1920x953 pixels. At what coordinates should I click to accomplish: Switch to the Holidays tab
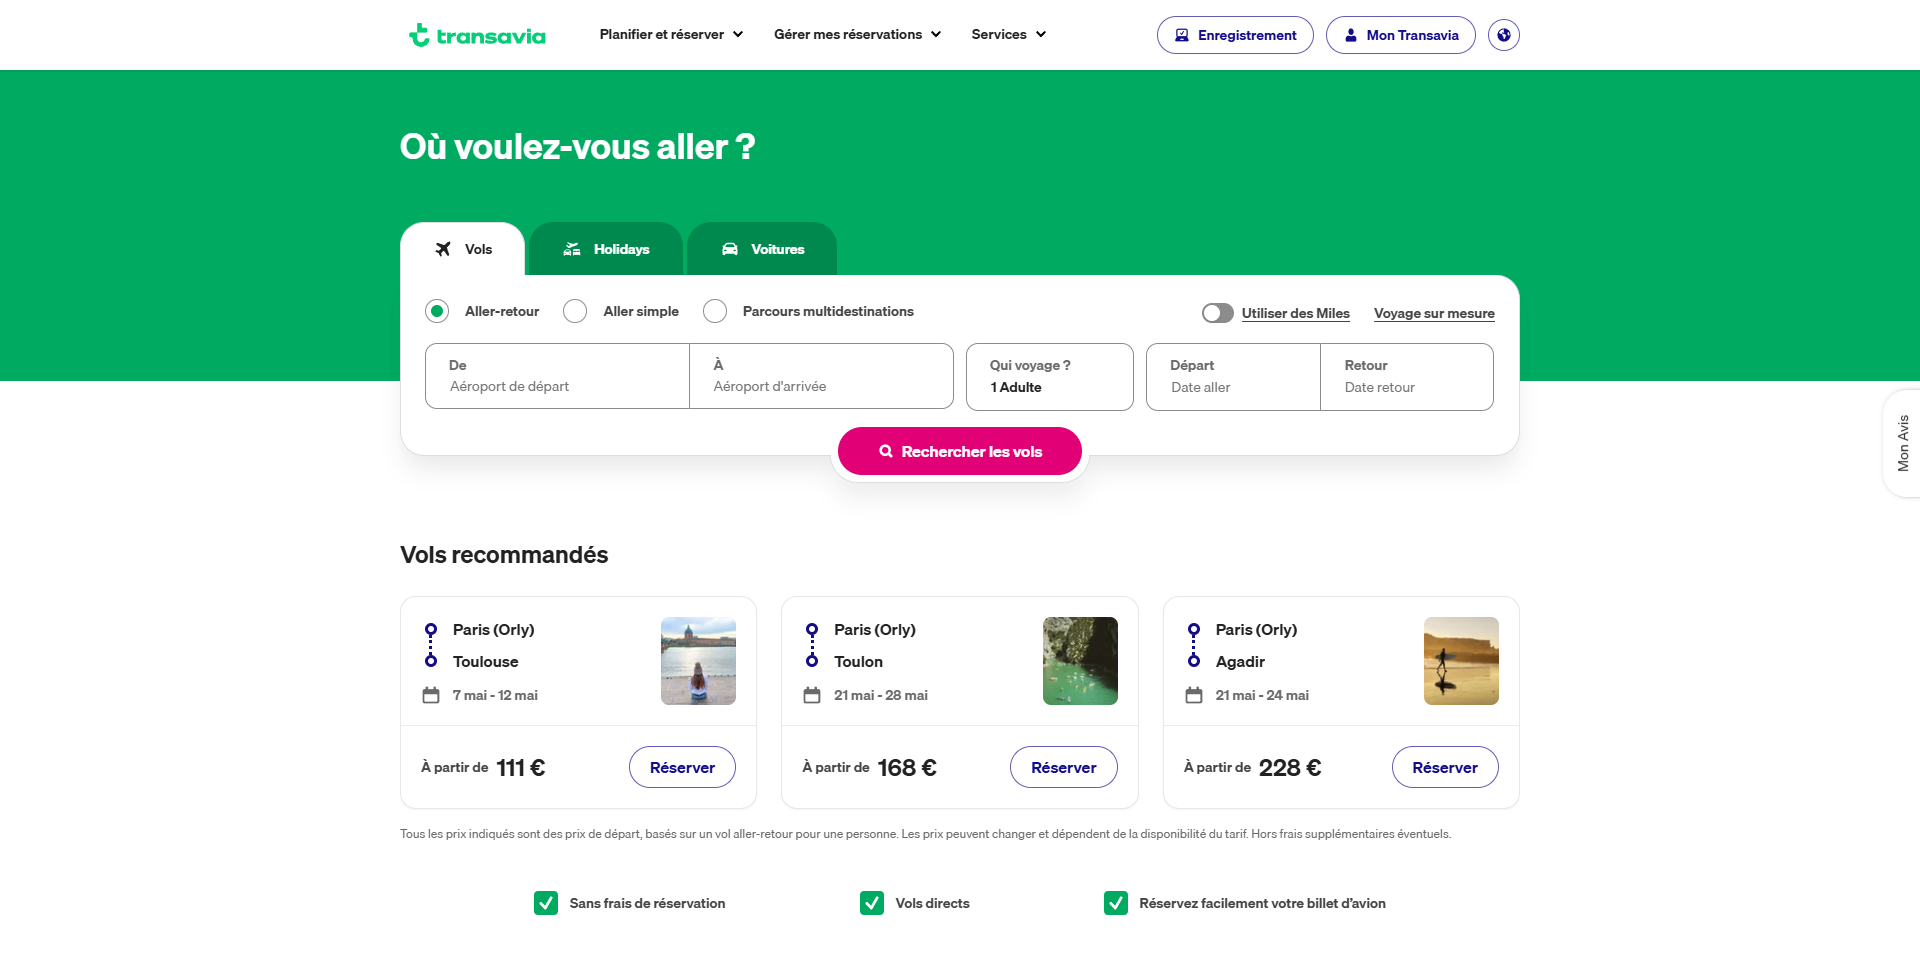coord(606,249)
